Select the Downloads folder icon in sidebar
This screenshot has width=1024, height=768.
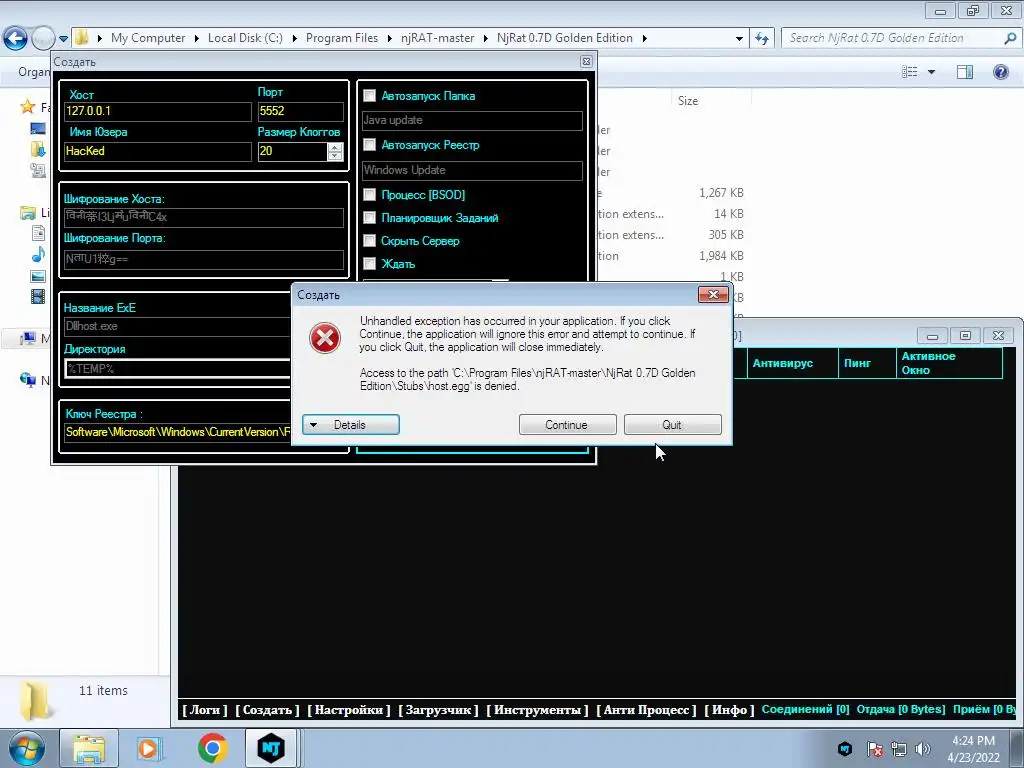38,150
